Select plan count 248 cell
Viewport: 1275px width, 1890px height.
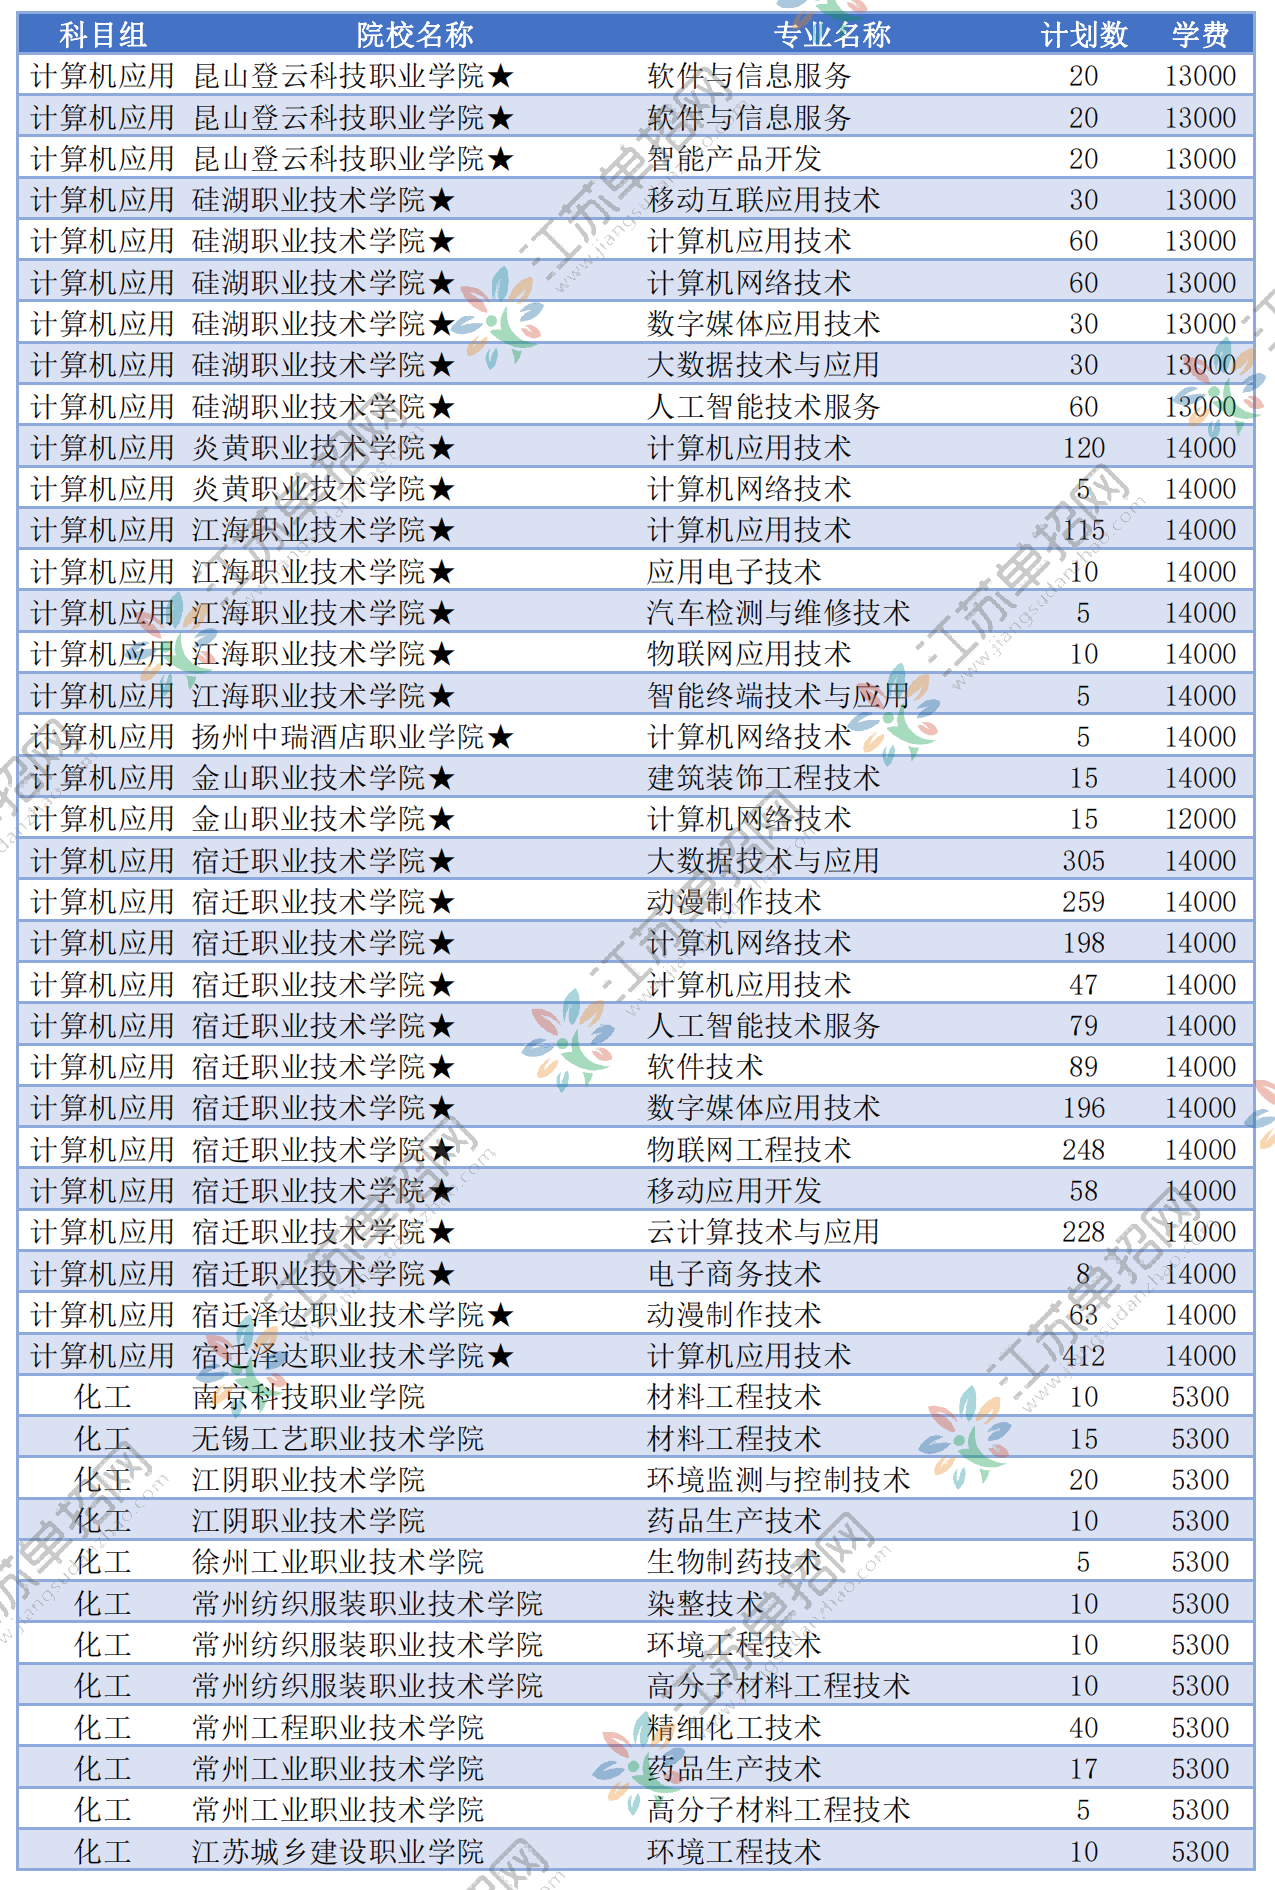click(x=1084, y=1150)
